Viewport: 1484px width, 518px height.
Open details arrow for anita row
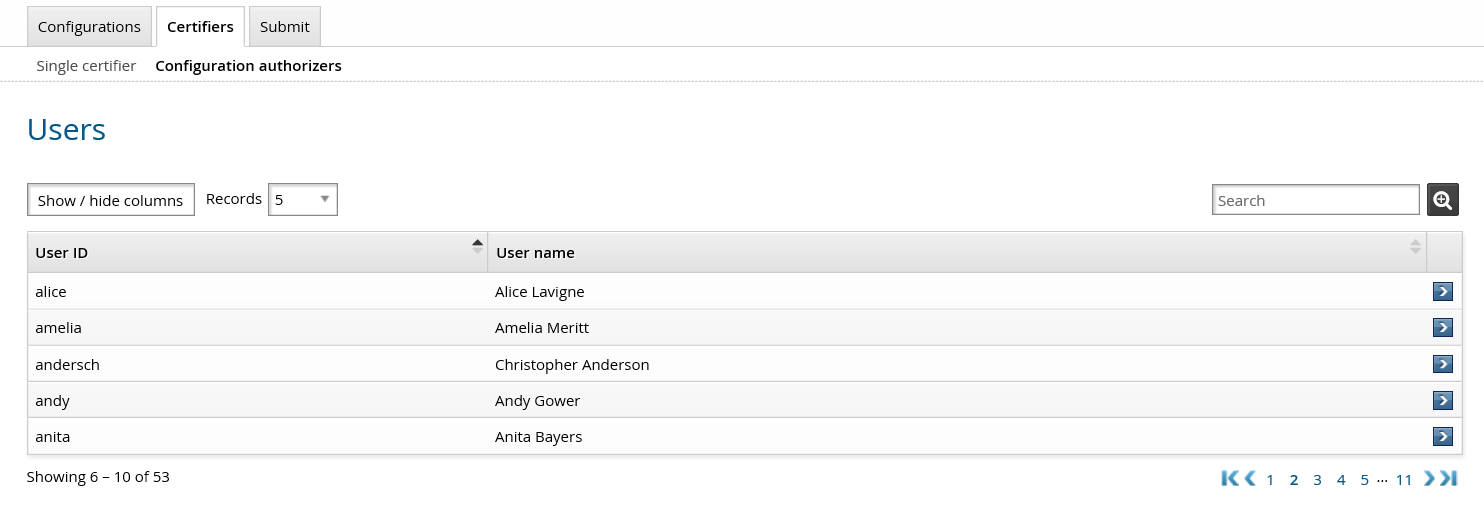tap(1442, 436)
